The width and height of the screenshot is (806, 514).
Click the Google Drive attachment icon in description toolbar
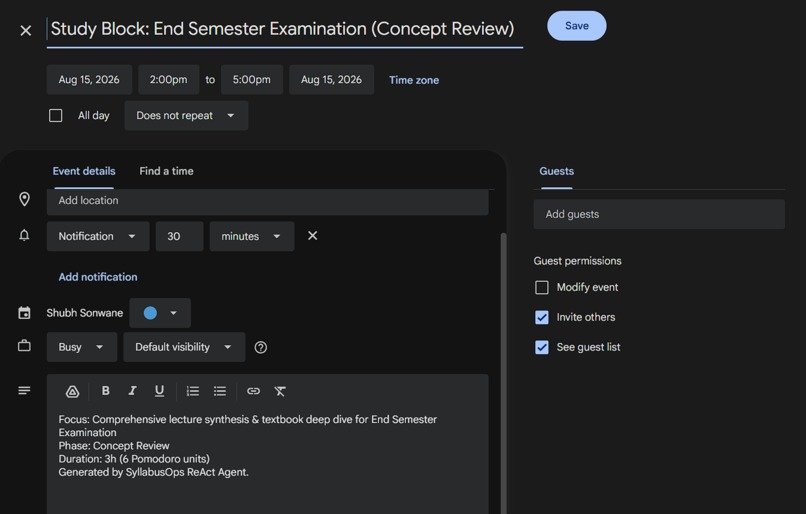click(72, 392)
